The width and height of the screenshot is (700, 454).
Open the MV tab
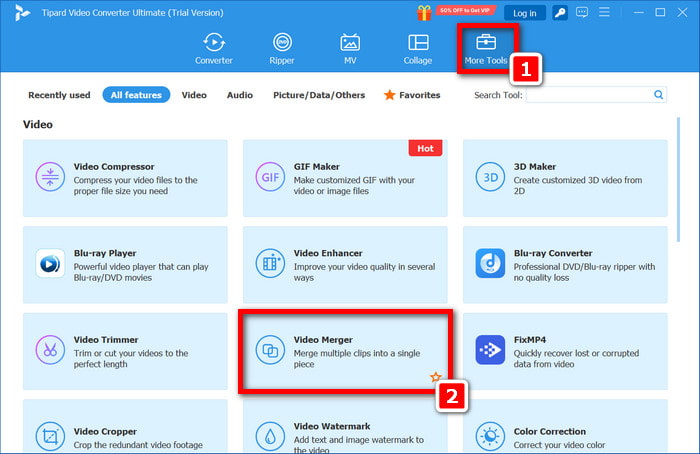(350, 49)
